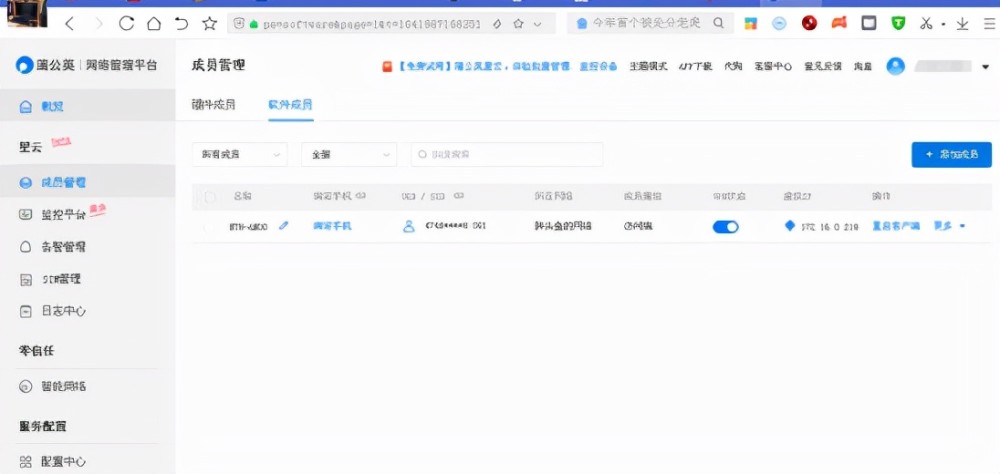Click the browser refresh icon
Image resolution: width=1000 pixels, height=474 pixels.
point(126,23)
